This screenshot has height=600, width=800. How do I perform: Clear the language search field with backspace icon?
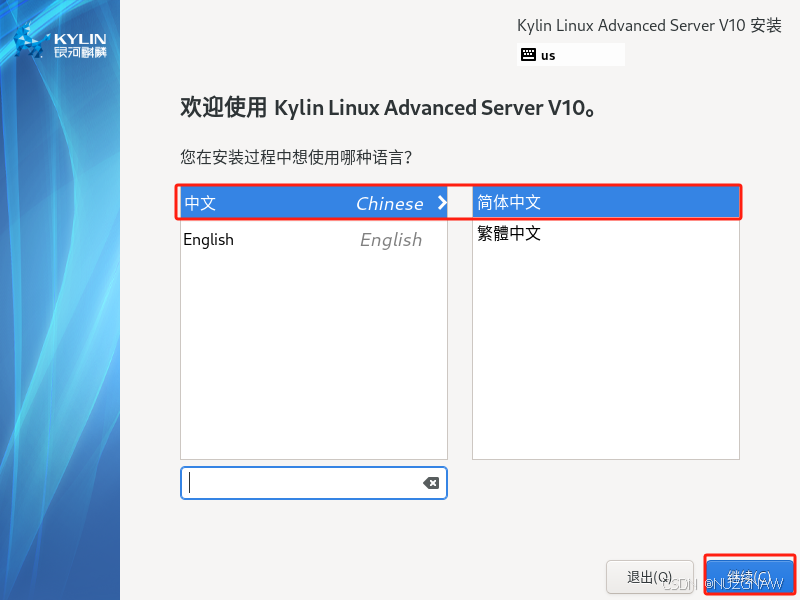431,483
